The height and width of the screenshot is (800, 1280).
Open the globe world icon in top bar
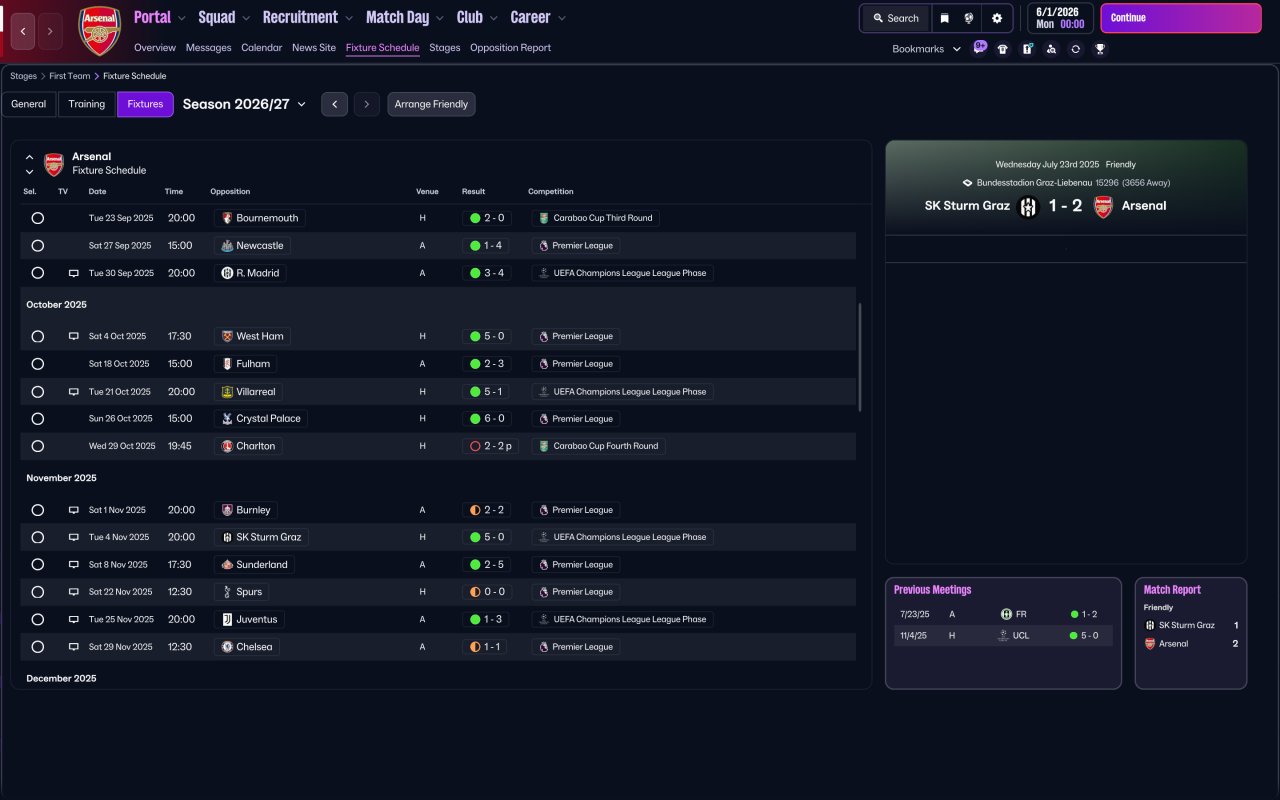coord(970,18)
